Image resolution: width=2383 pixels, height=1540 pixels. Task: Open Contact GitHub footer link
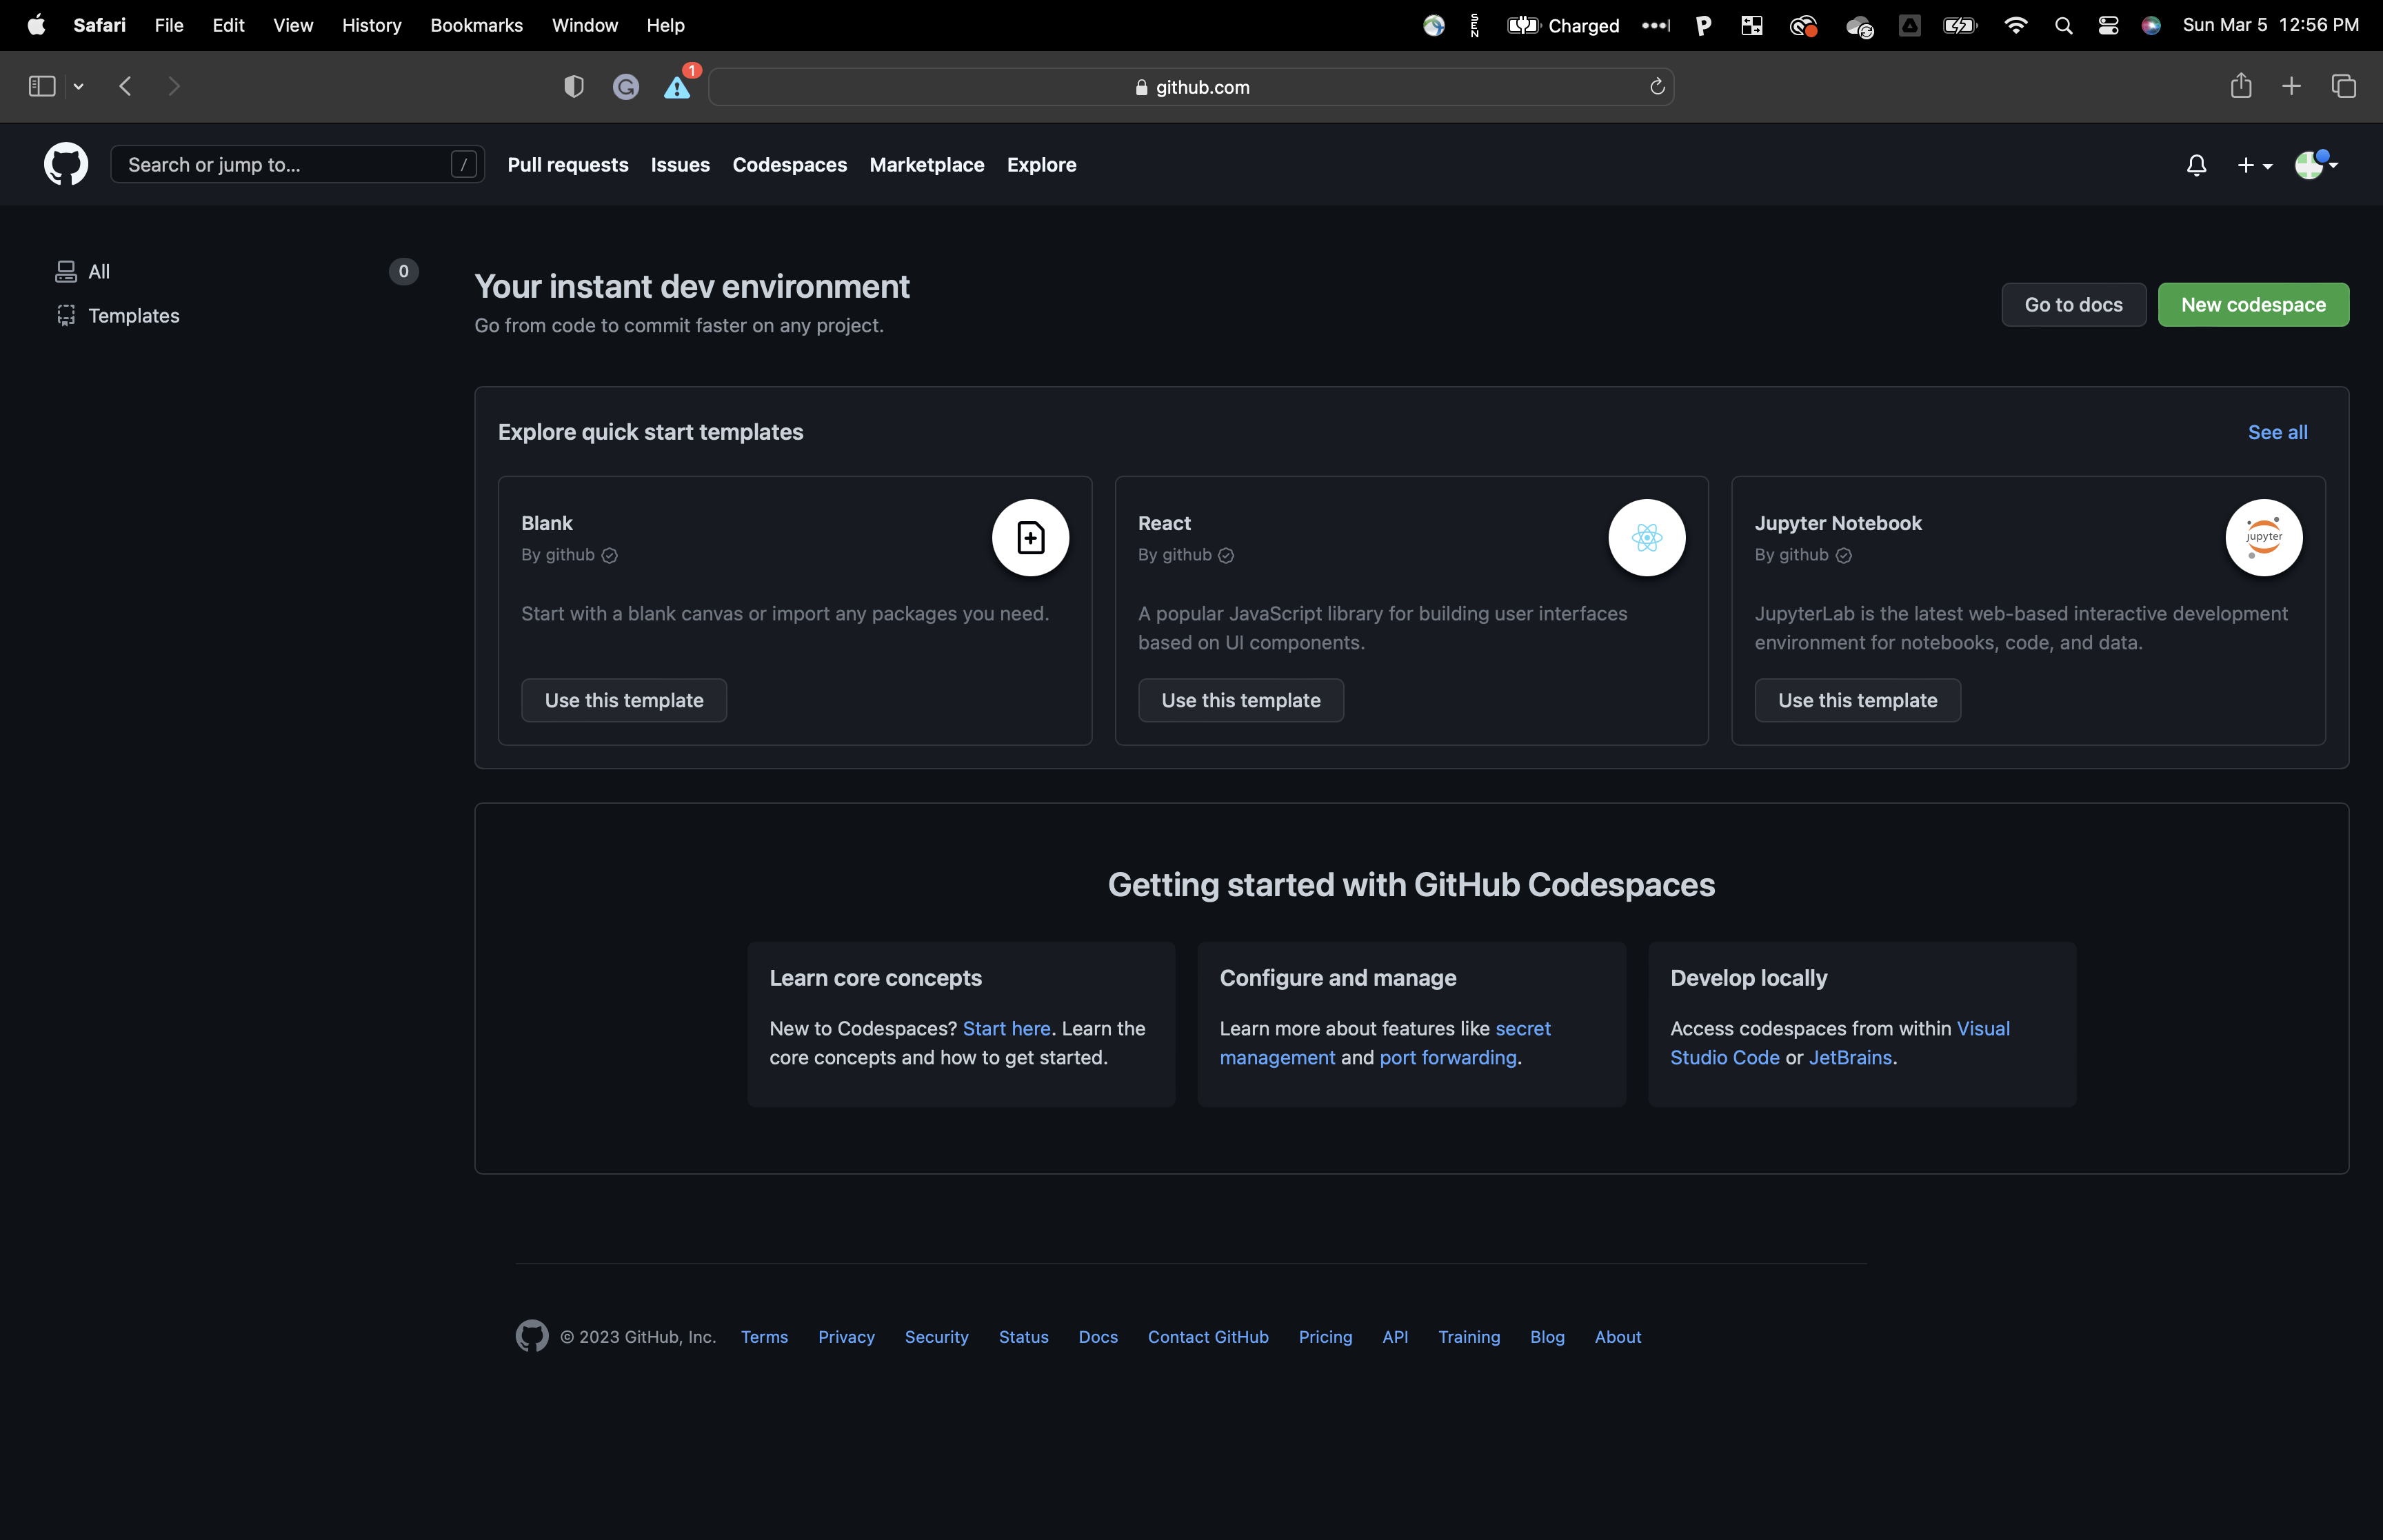(x=1208, y=1337)
